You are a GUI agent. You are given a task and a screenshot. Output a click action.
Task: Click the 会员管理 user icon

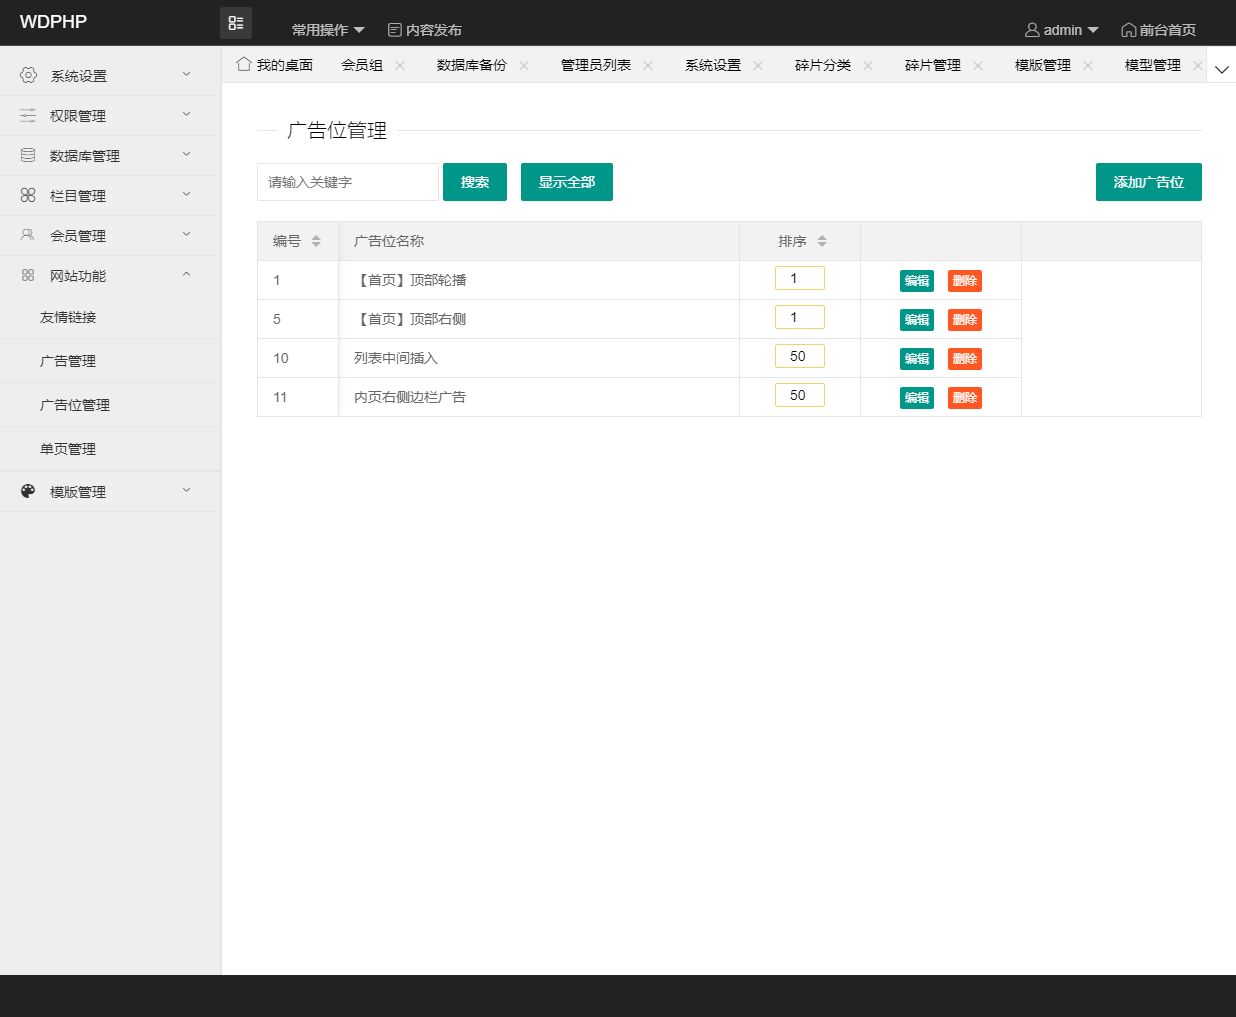pos(28,235)
